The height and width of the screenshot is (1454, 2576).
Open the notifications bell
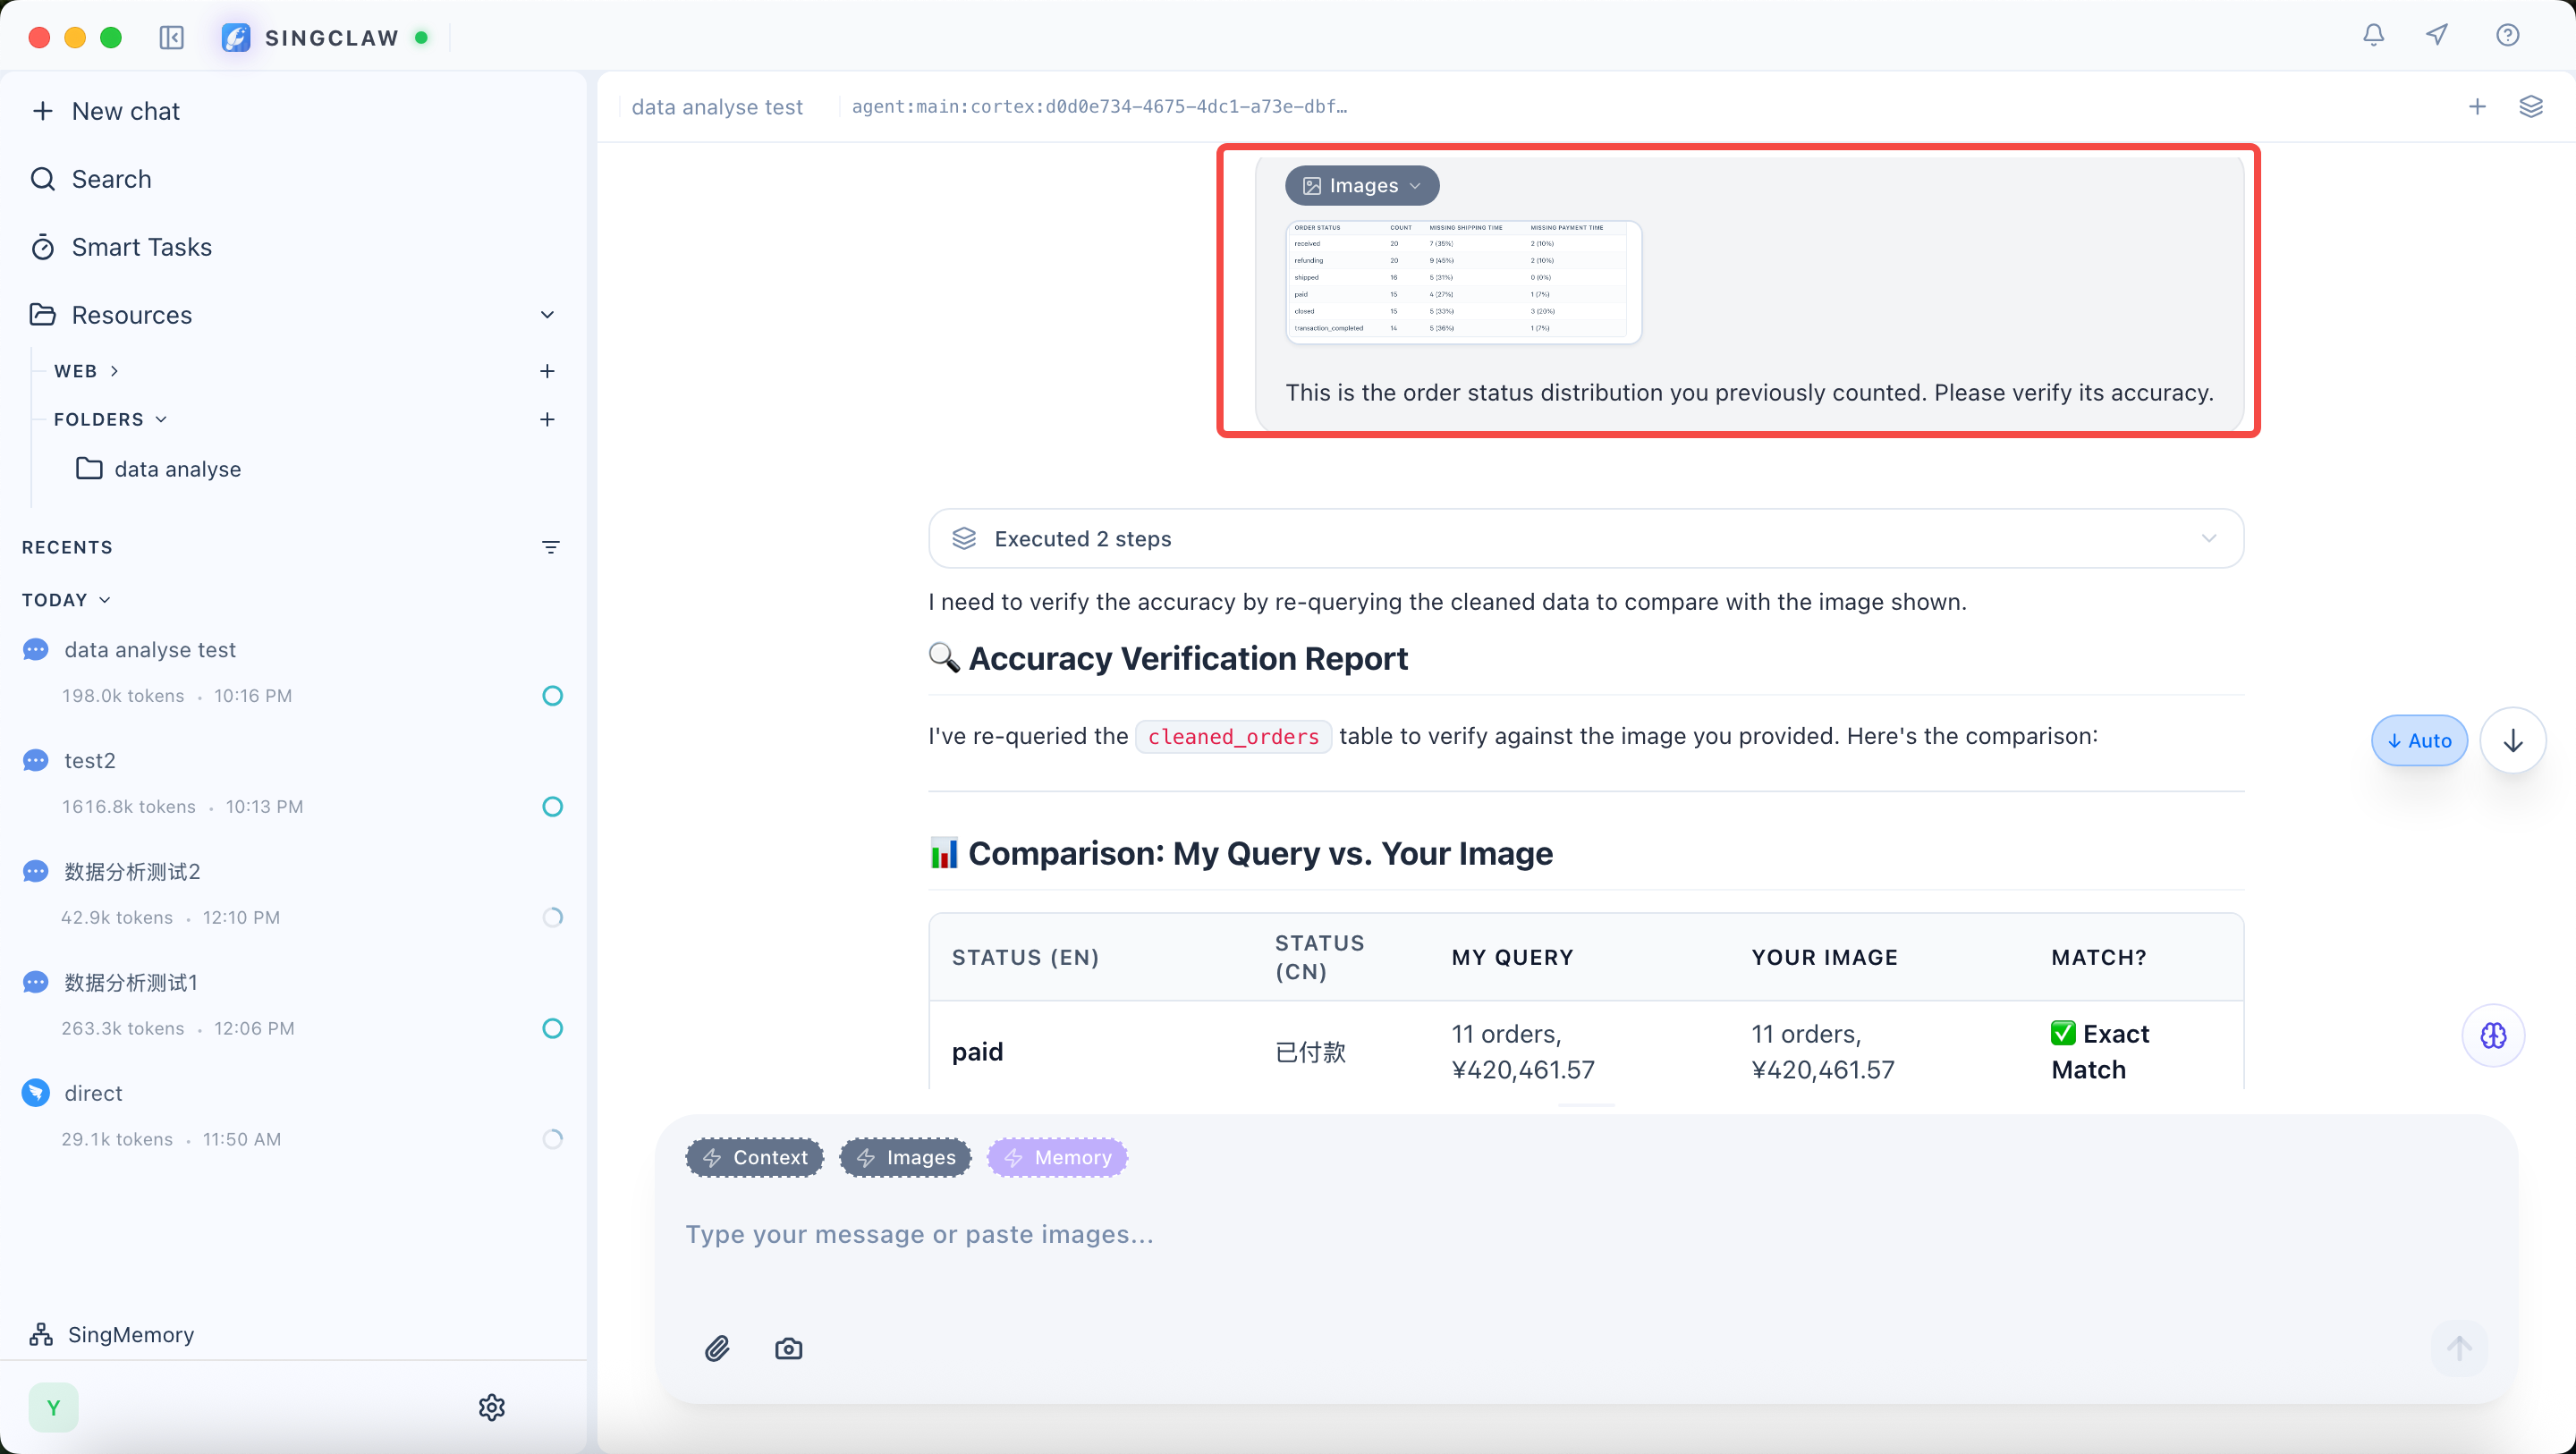tap(2373, 36)
